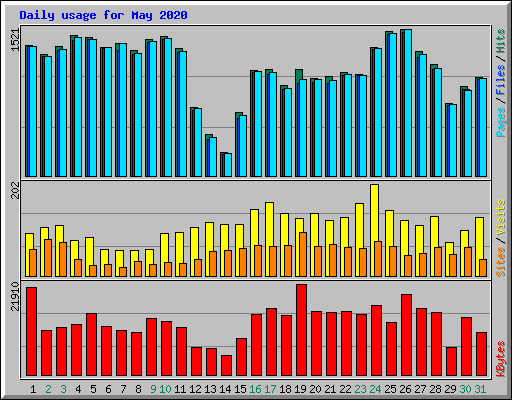
Task: Select the cyan hits bar for day 14
Action: [x=228, y=165]
